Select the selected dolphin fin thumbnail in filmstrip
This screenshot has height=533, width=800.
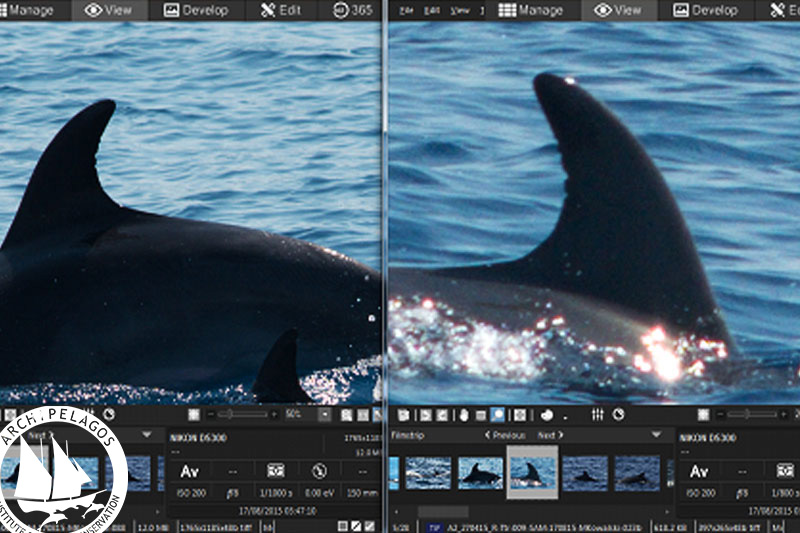click(532, 472)
